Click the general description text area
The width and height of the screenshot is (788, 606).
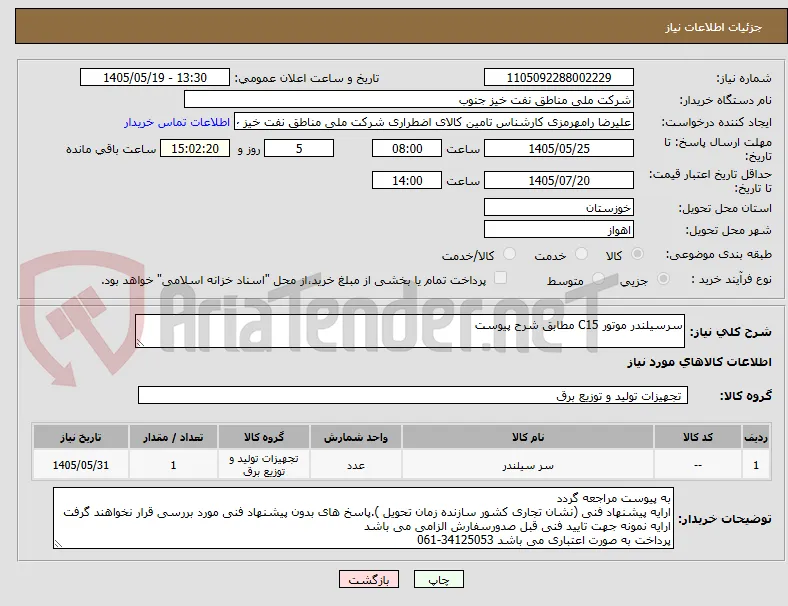[x=410, y=331]
